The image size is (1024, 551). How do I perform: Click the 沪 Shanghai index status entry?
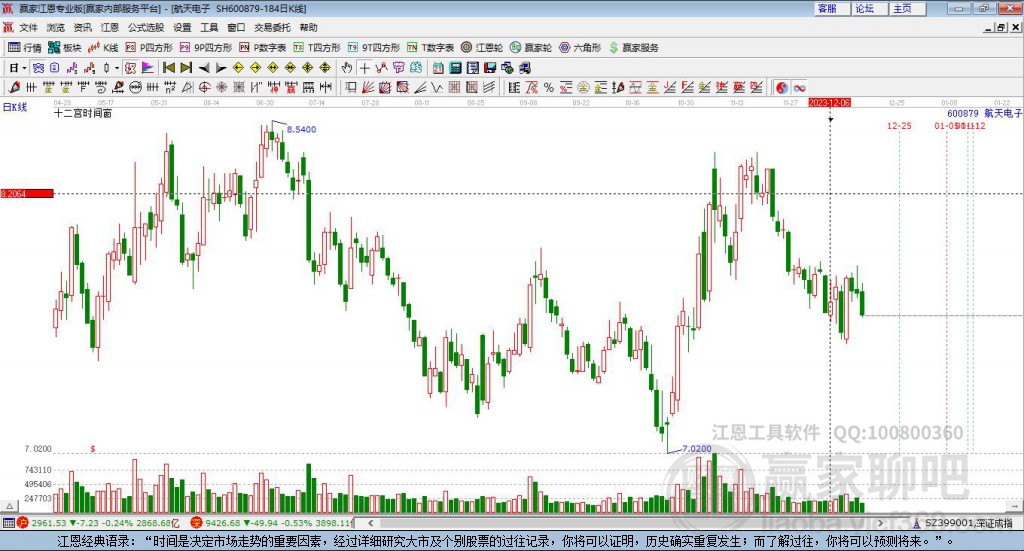pyautogui.click(x=98, y=523)
